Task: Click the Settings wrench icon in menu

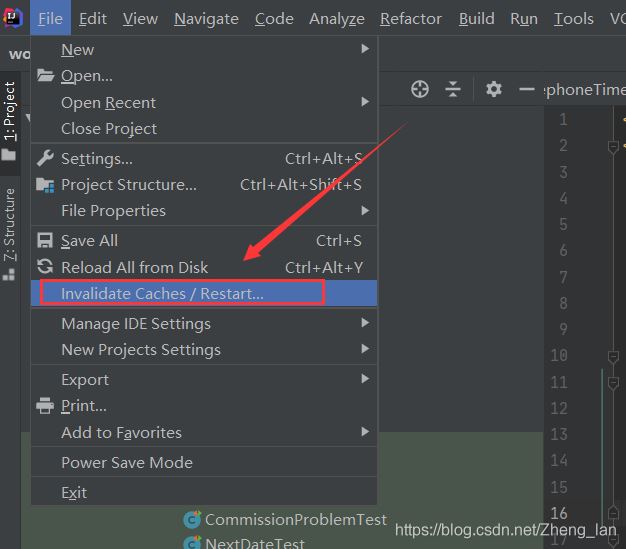Action: (x=45, y=158)
